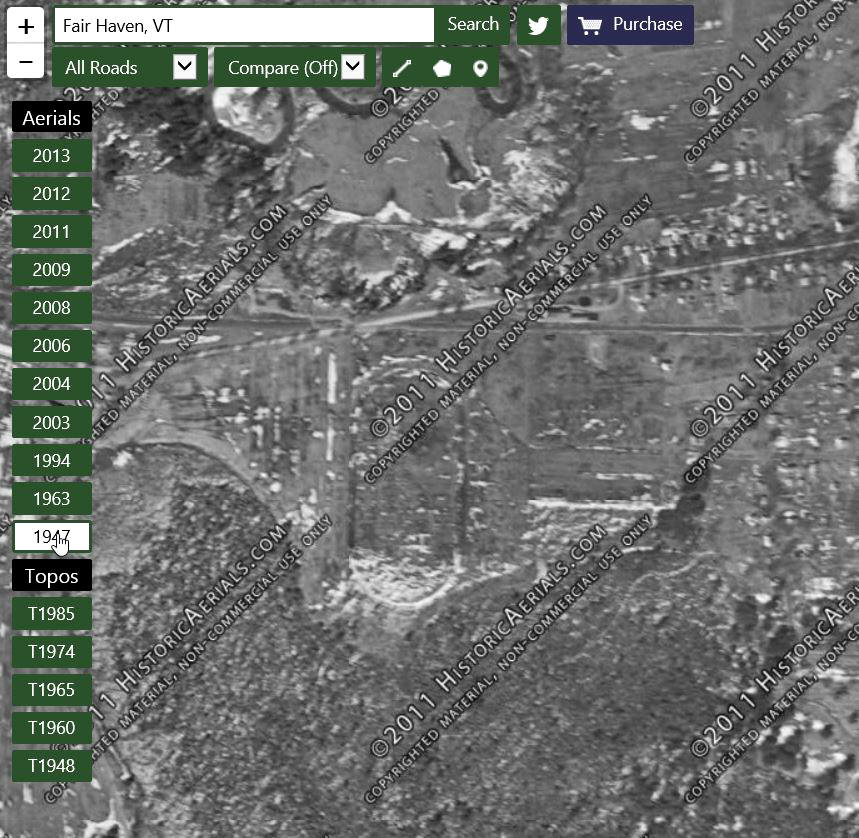Switch to the 1994 aerial imagery
Image resolution: width=859 pixels, height=838 pixels.
tap(52, 461)
